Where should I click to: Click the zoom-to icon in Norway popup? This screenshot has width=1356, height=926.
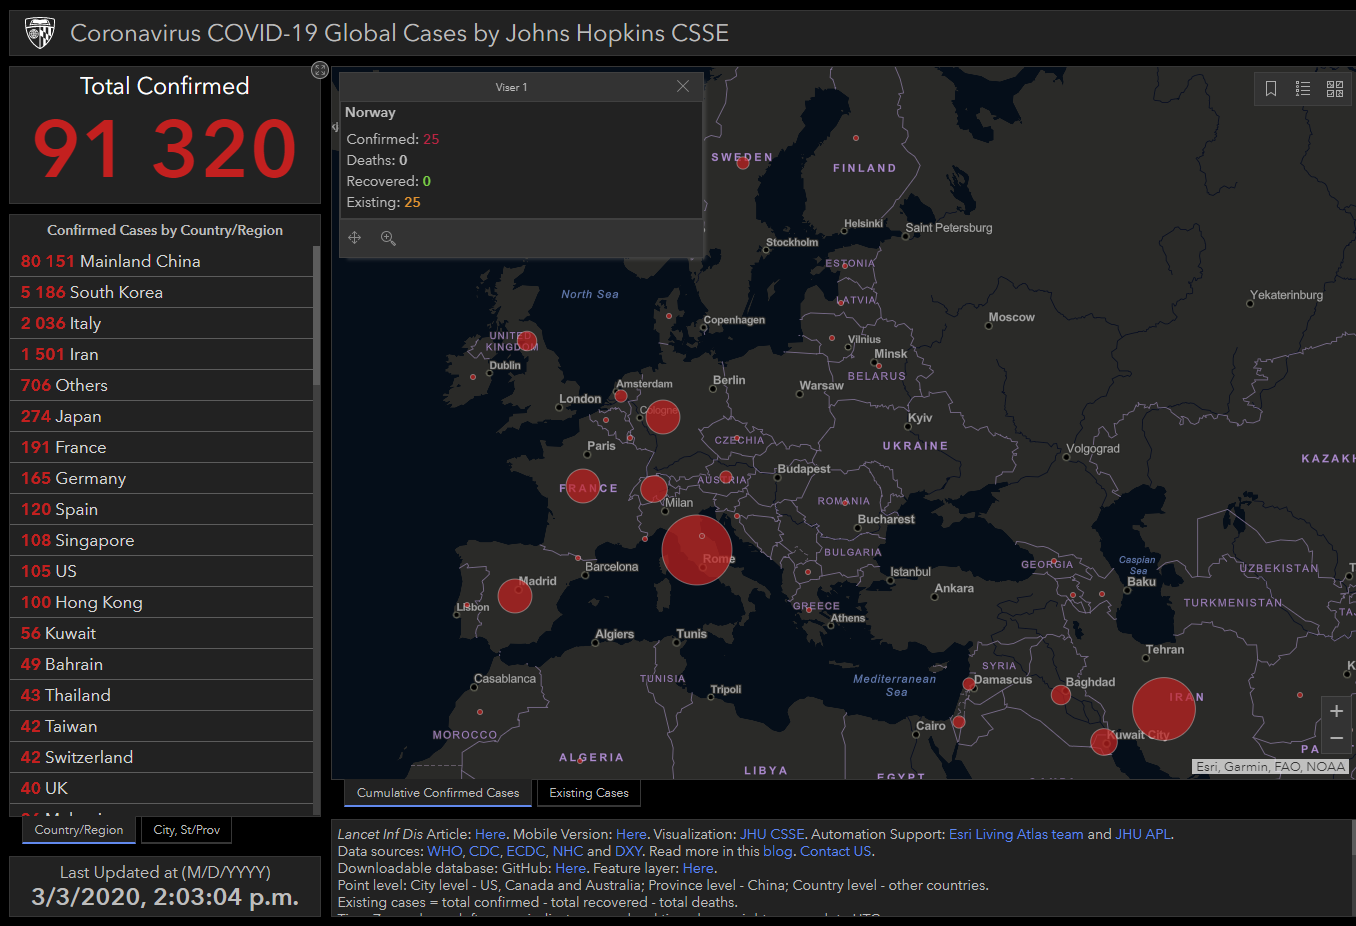click(388, 238)
